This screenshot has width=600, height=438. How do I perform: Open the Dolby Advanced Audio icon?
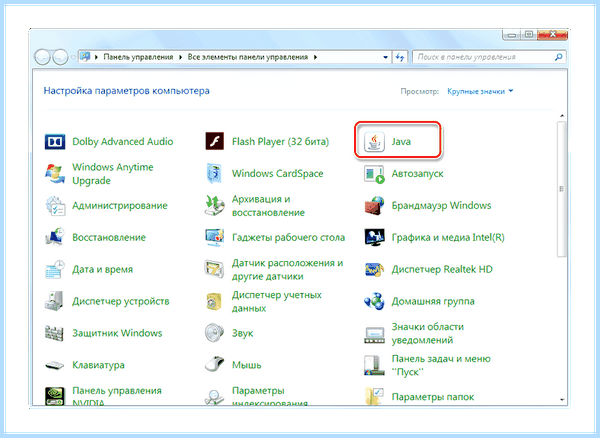(55, 142)
